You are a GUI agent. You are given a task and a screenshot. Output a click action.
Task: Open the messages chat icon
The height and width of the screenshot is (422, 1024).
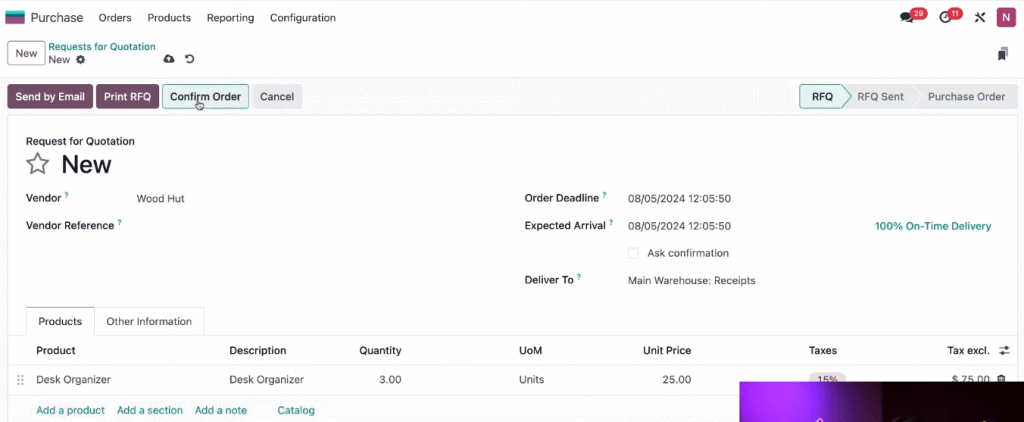pyautogui.click(x=906, y=18)
